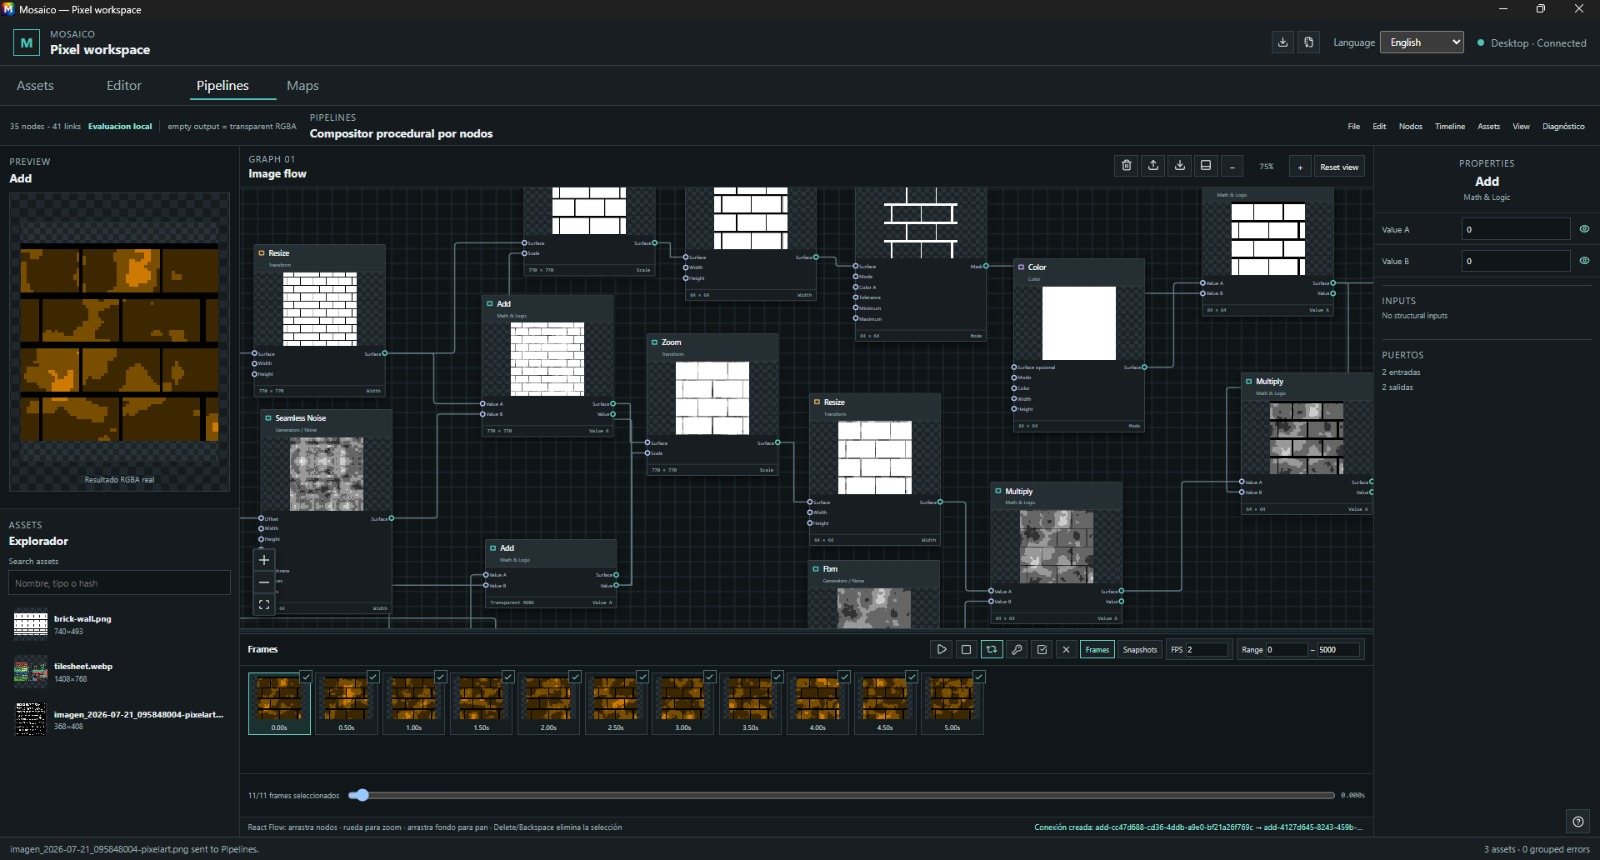Click the trash icon in the graph toolbar

pos(1126,166)
